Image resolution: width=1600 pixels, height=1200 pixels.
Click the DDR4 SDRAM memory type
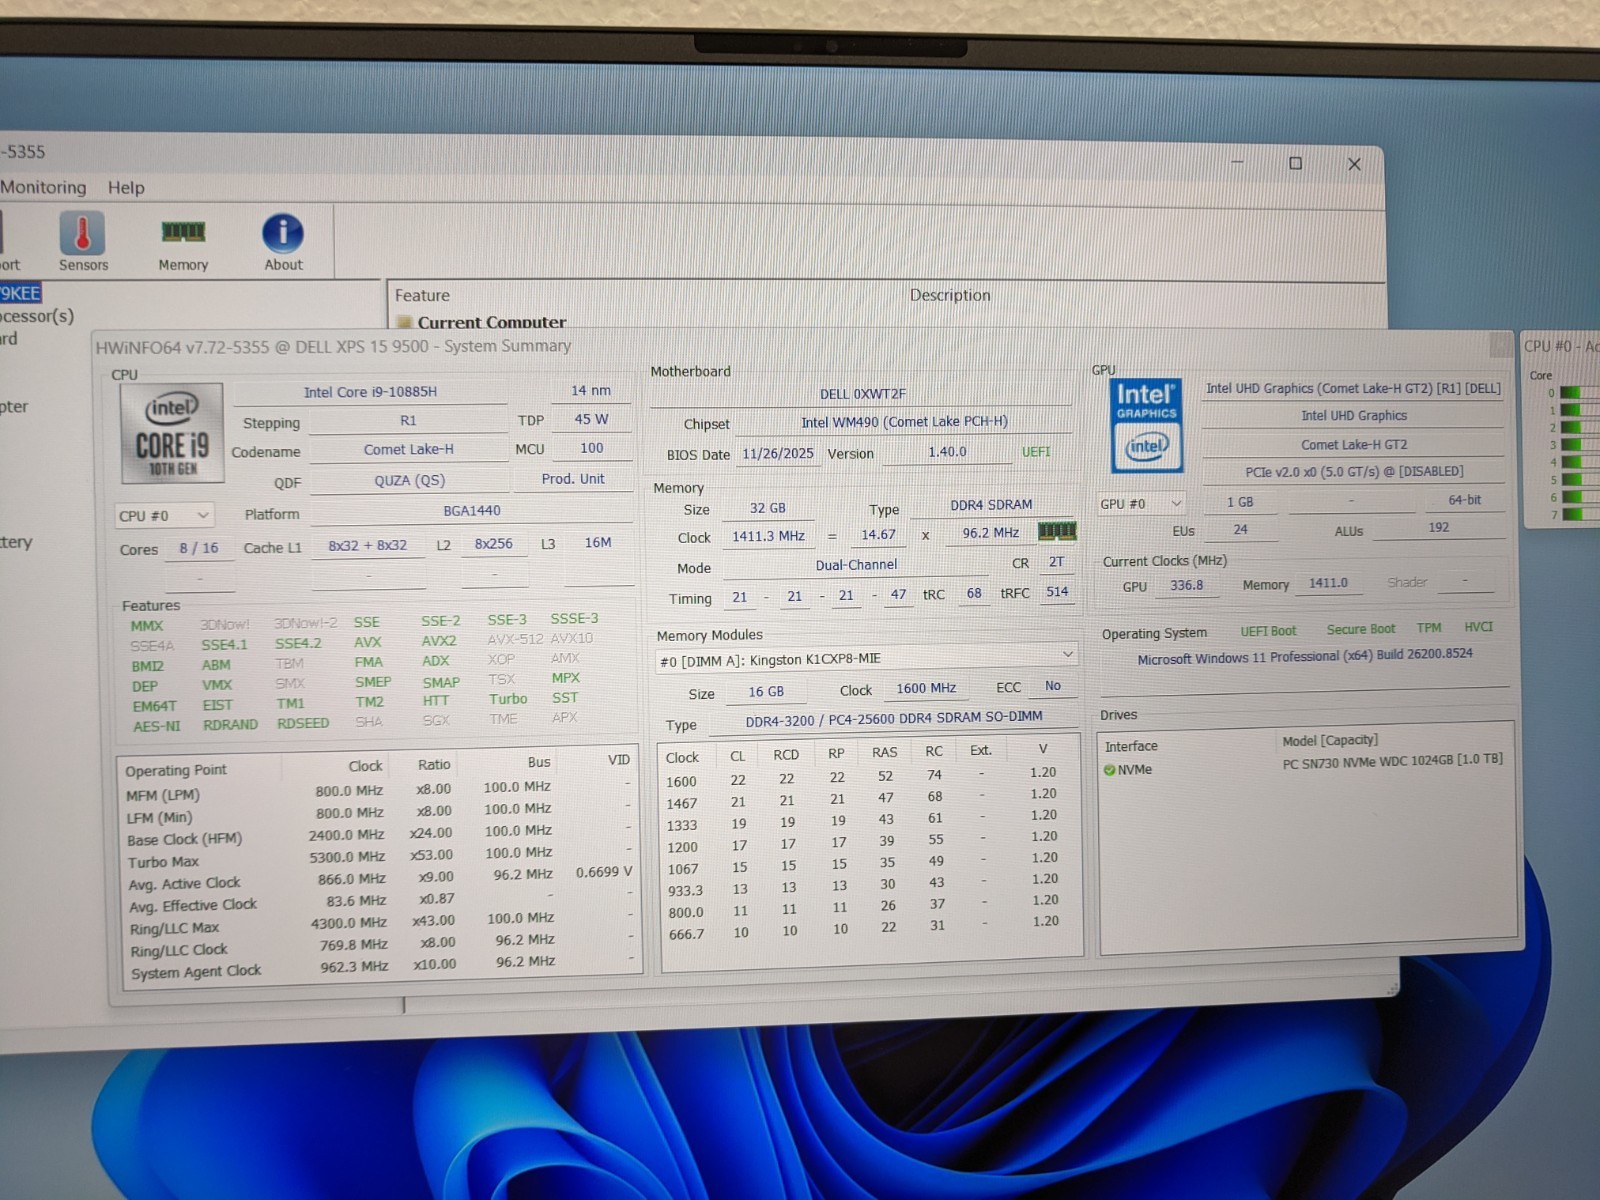pos(991,505)
